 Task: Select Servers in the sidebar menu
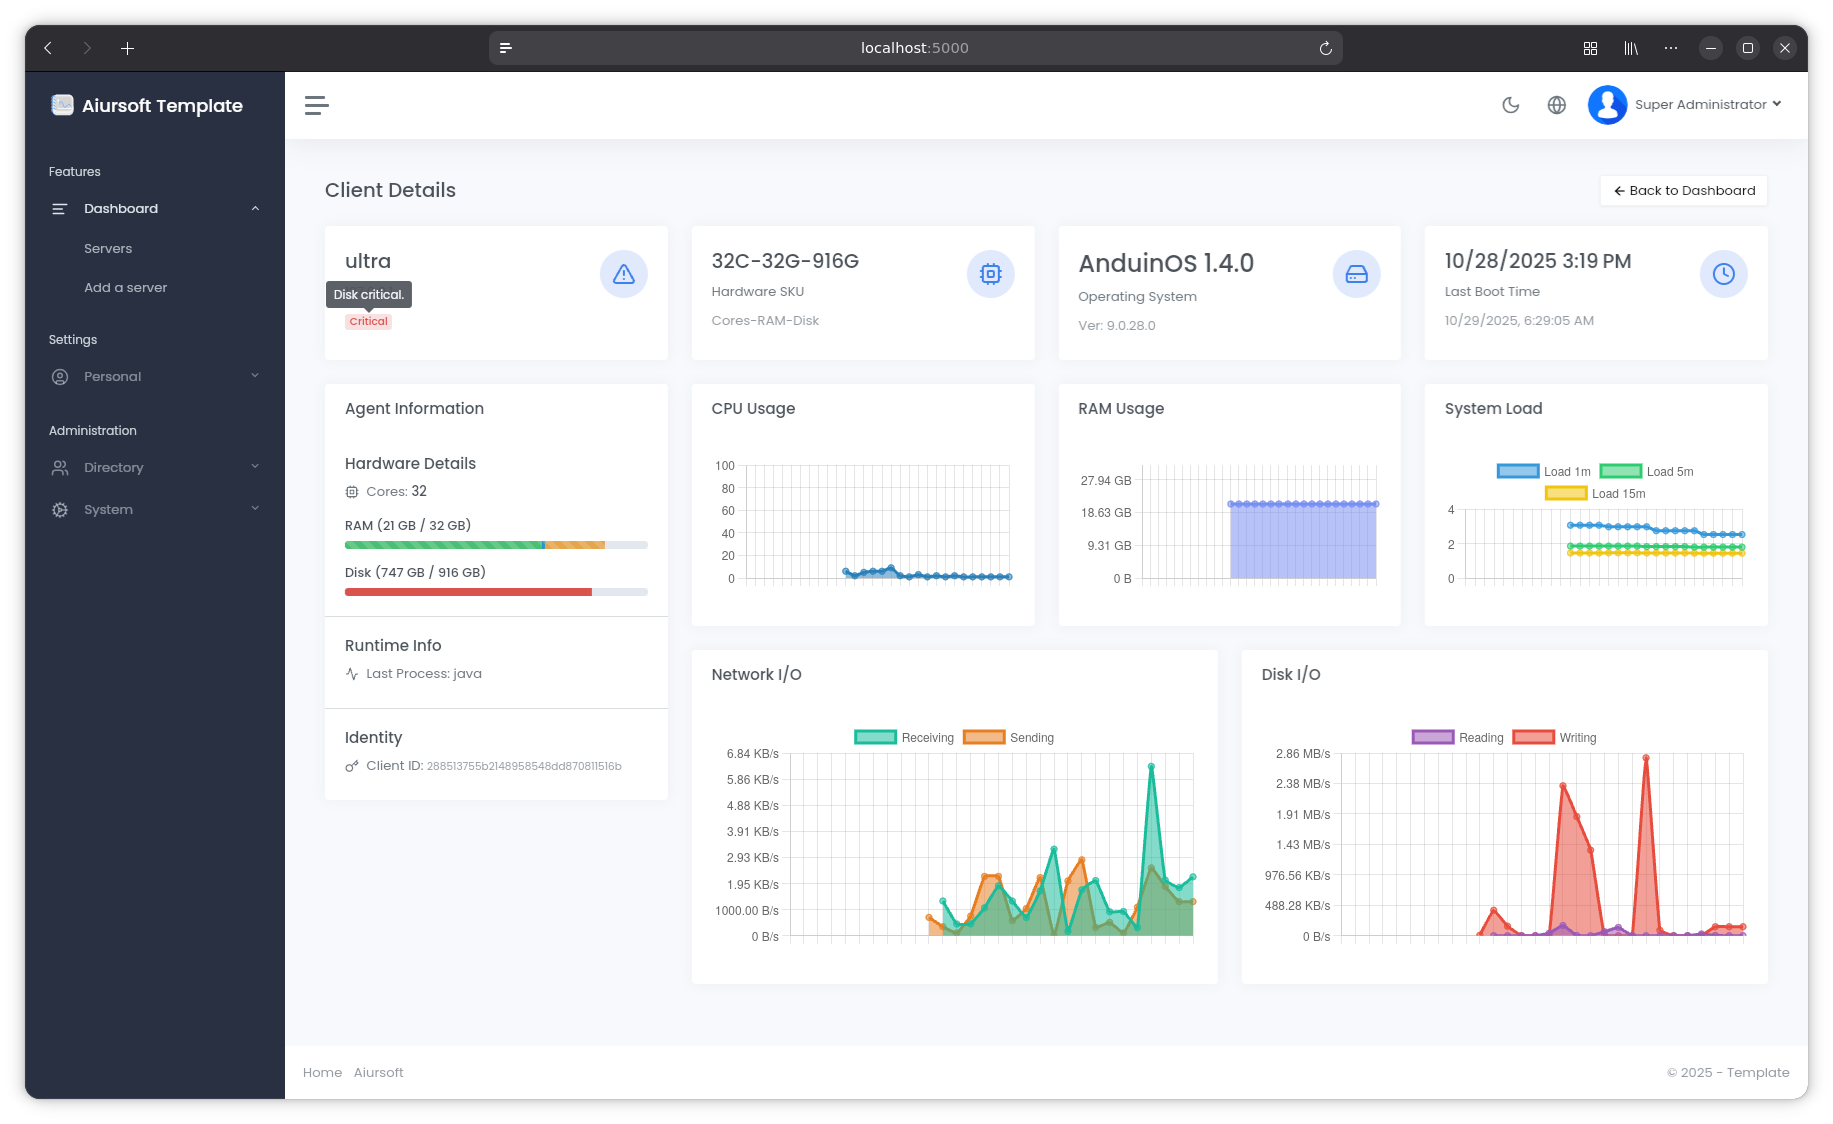click(107, 248)
